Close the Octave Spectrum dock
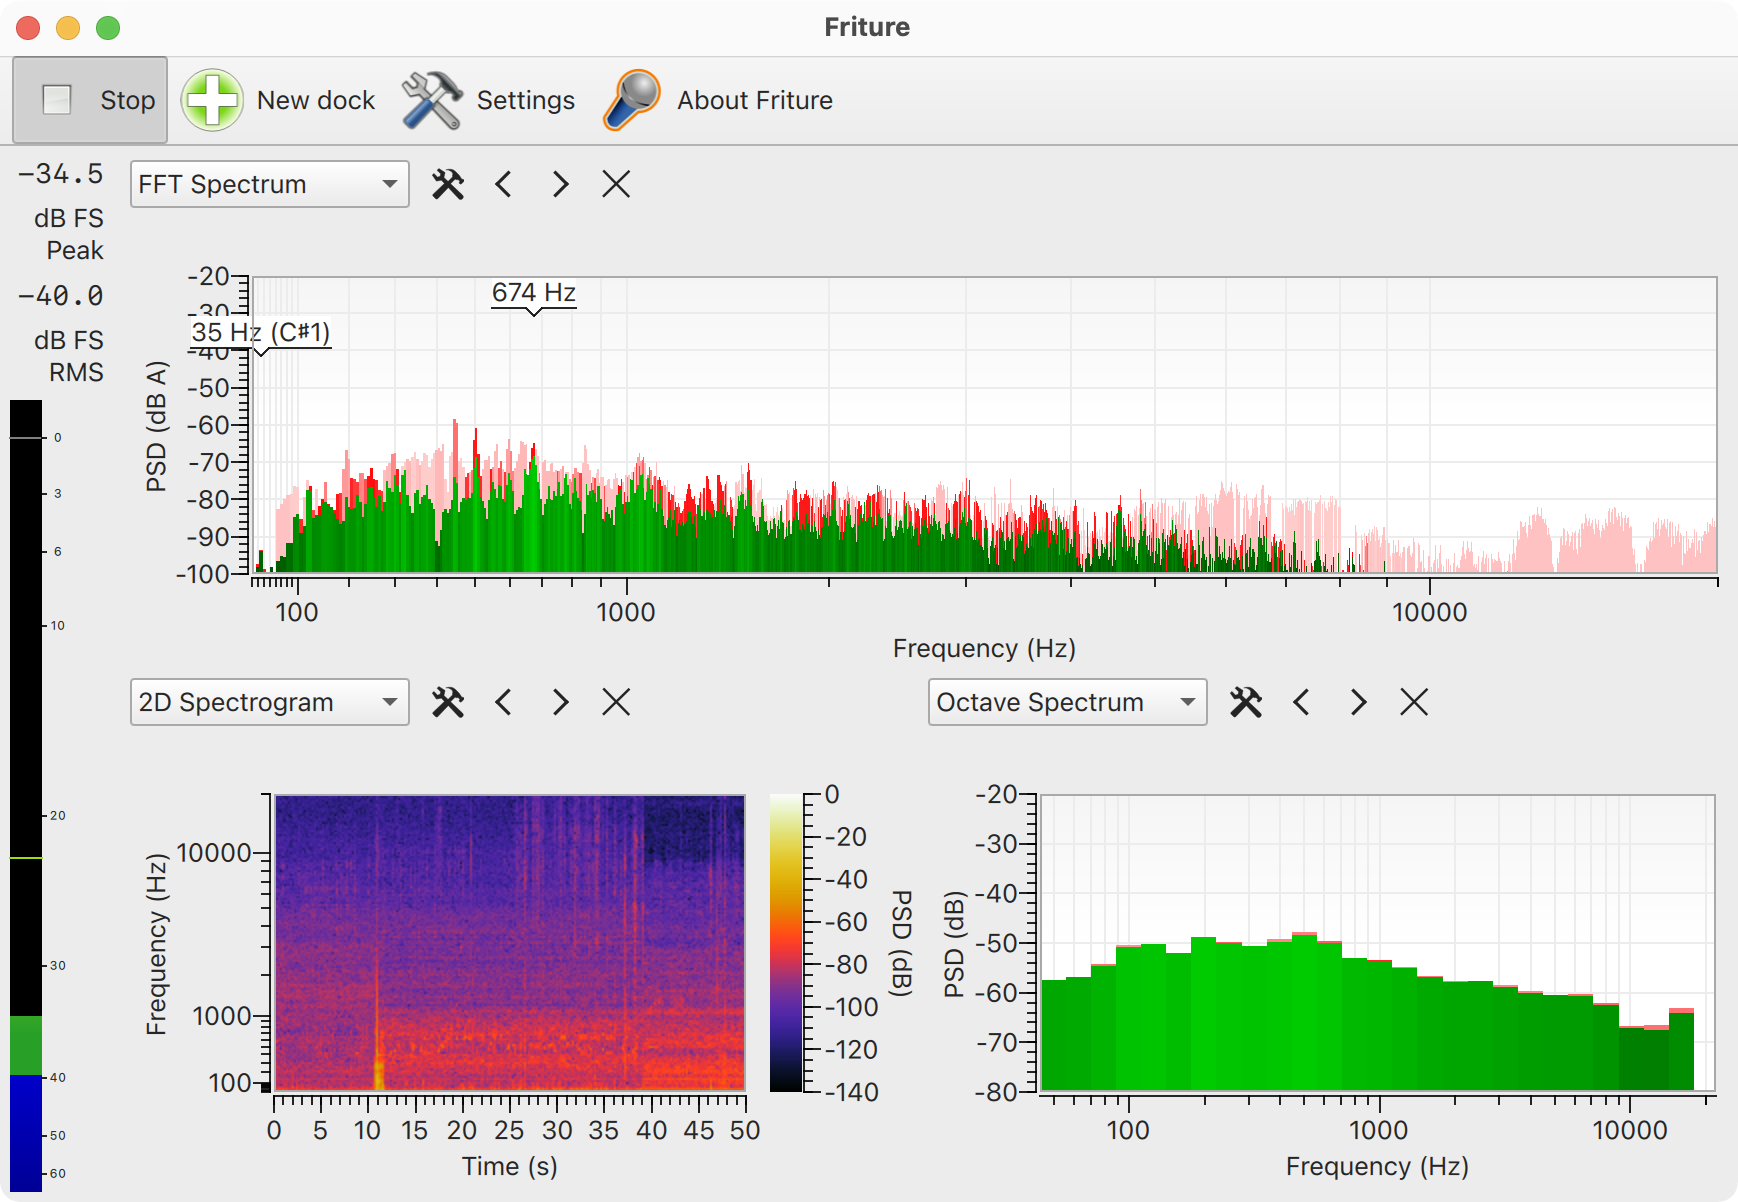The height and width of the screenshot is (1202, 1738). click(1414, 702)
